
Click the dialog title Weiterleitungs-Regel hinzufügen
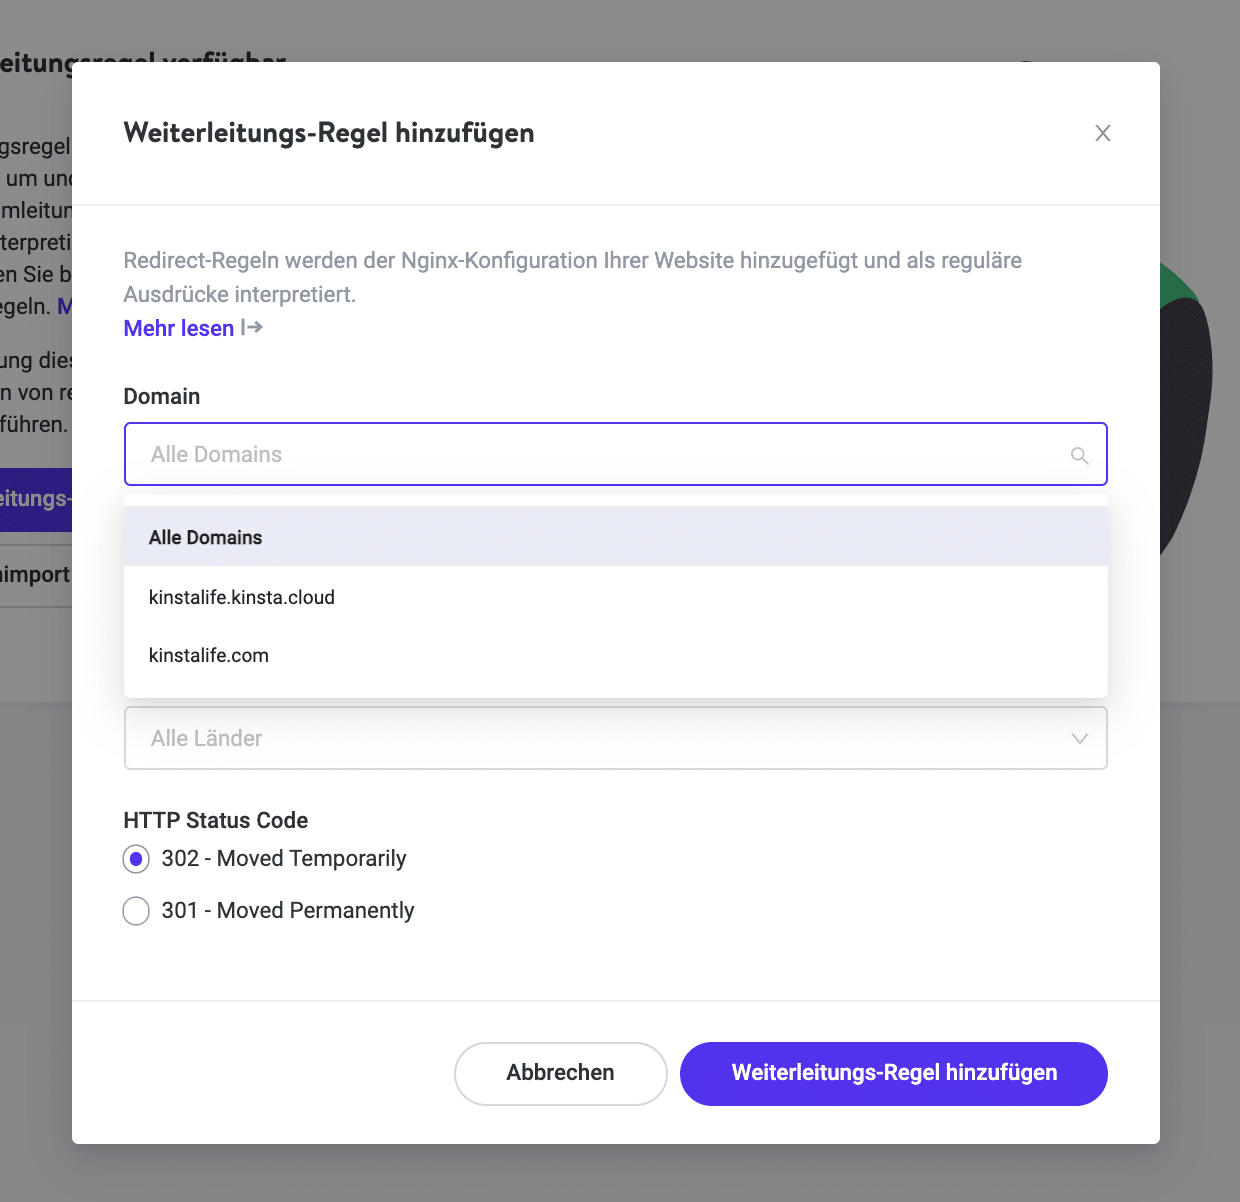coord(328,132)
